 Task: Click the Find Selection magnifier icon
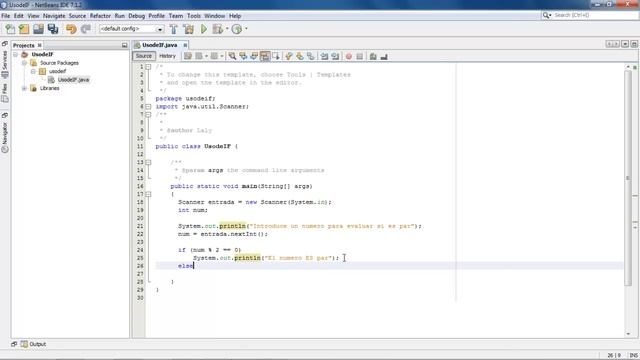[232, 56]
